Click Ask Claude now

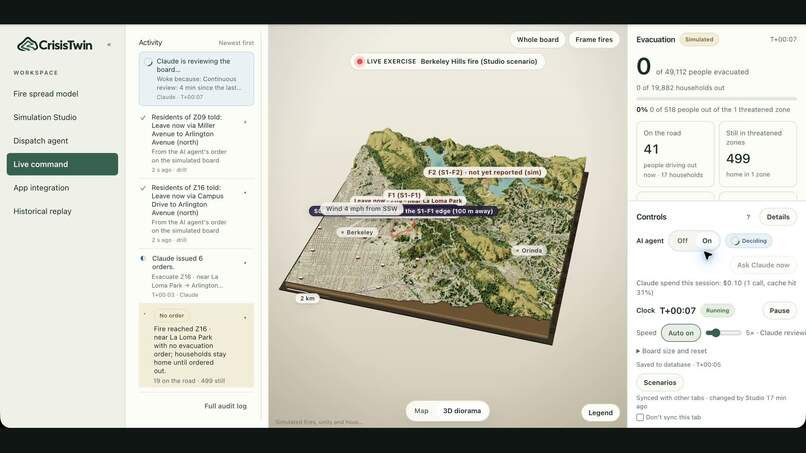(763, 265)
